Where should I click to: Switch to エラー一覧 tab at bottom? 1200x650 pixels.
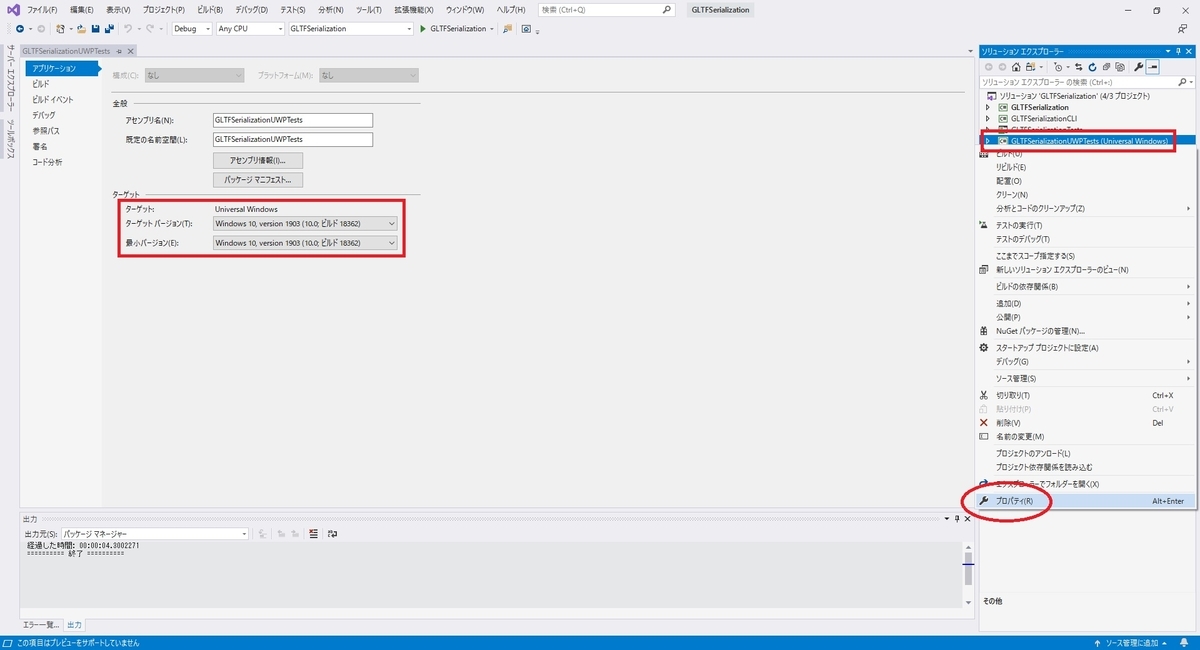pyautogui.click(x=41, y=625)
